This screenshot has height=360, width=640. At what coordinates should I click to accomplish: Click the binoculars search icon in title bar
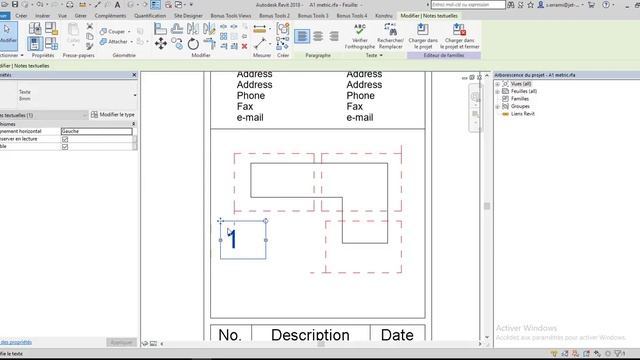(511, 5)
